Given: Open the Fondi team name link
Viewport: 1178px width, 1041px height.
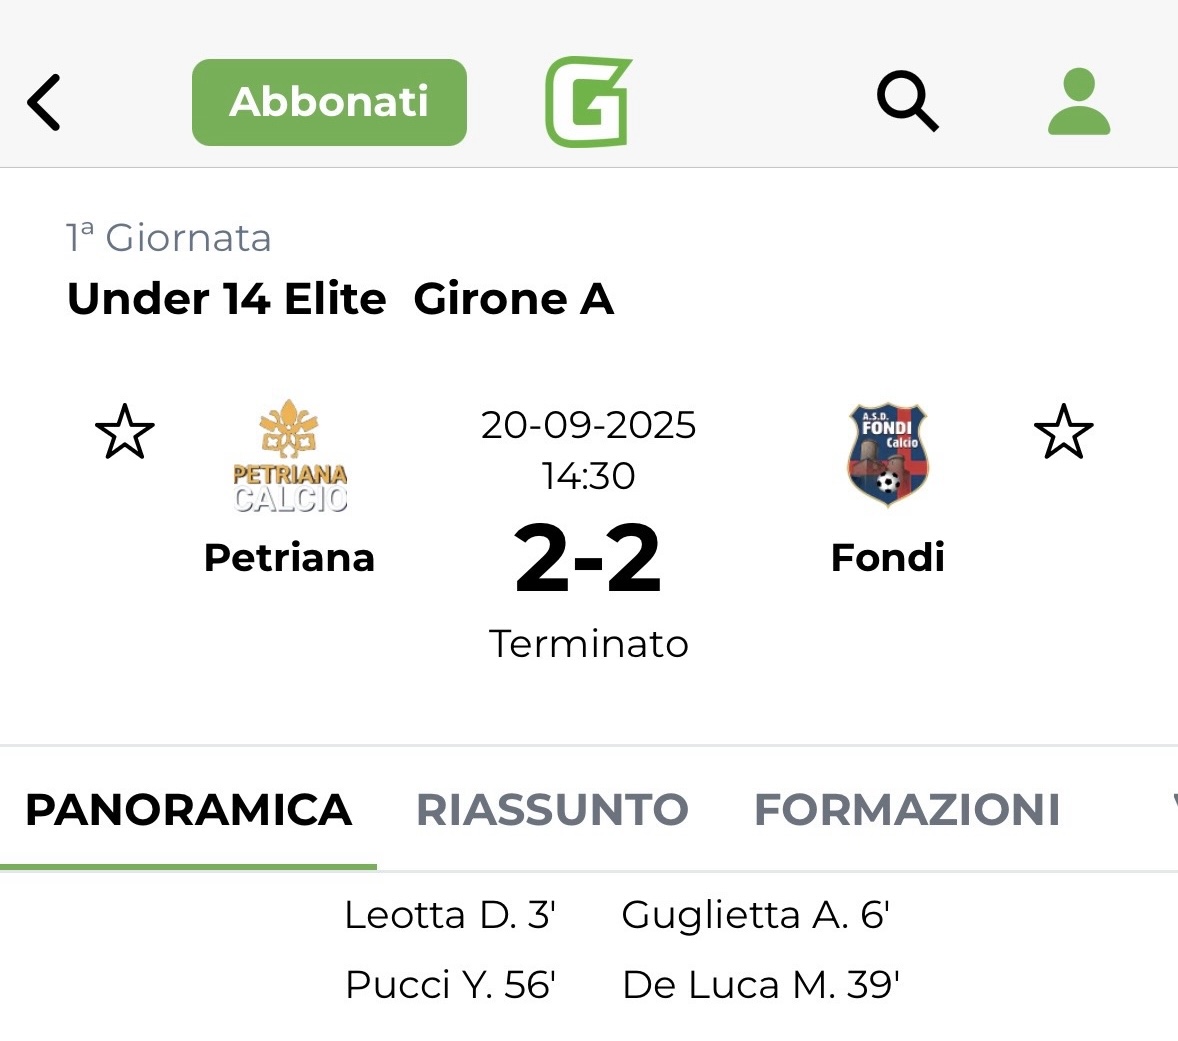Looking at the screenshot, I should (x=888, y=558).
